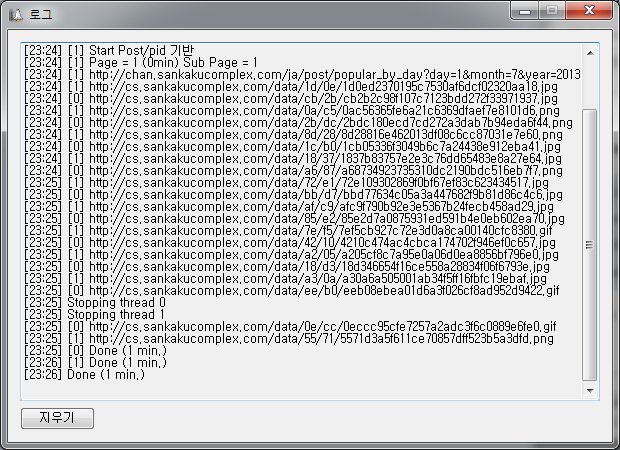Click the 'Stopping thread 1' log line
The height and width of the screenshot is (450, 620).
pyautogui.click(x=94, y=314)
